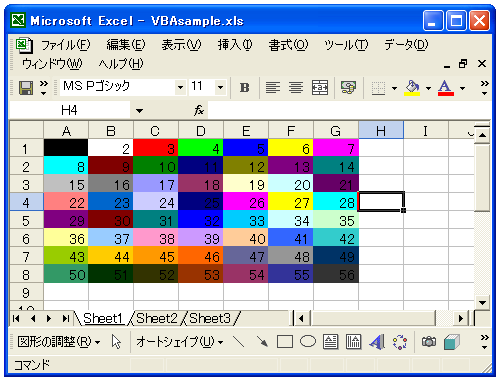Image resolution: width=498 pixels, height=380 pixels.
Task: Apply left text alignment
Action: [273, 88]
